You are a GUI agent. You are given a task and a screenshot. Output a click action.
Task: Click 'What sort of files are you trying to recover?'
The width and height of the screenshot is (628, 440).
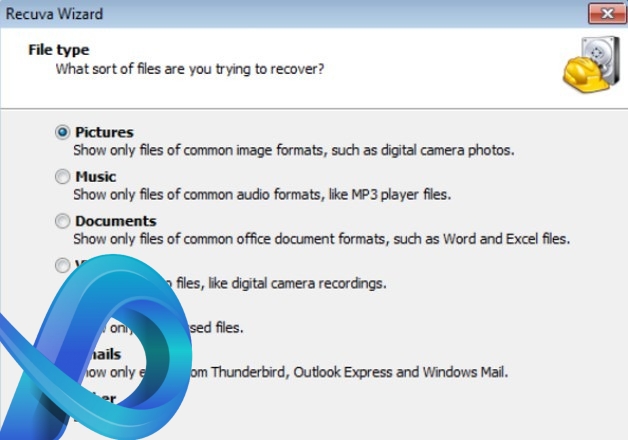click(190, 69)
